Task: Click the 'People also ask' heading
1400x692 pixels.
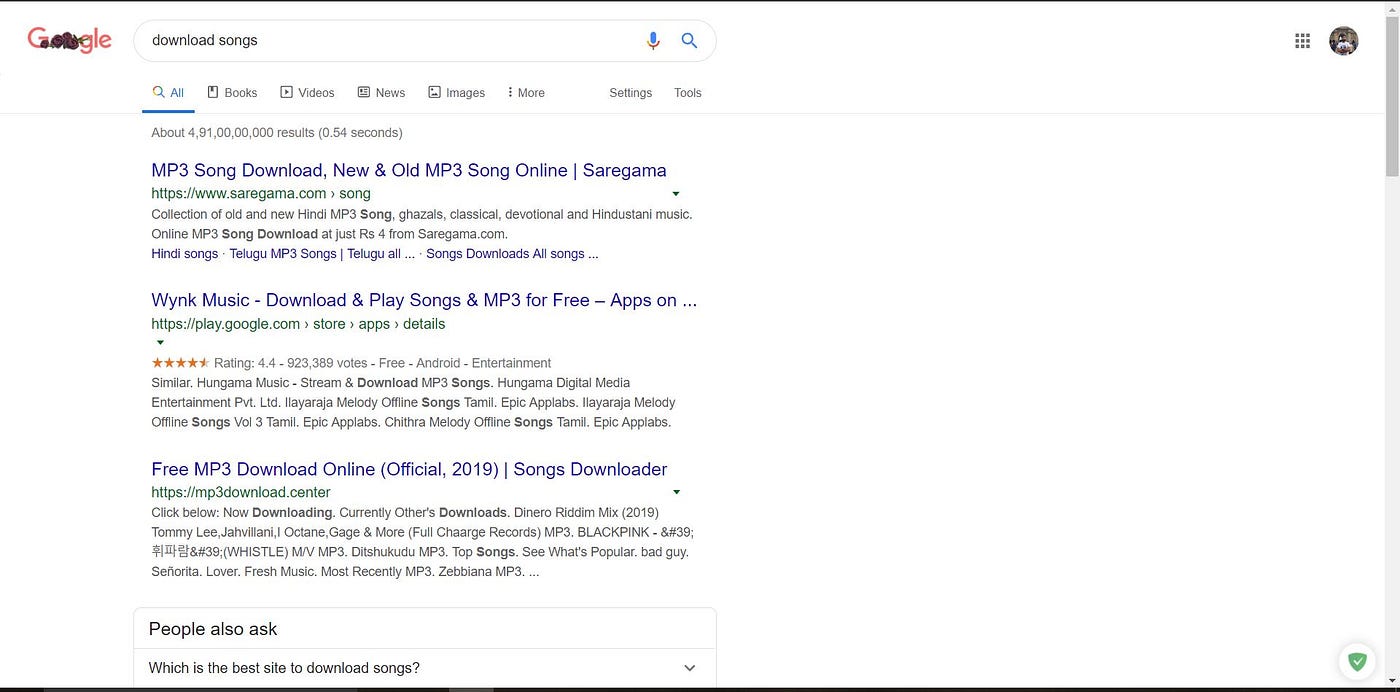Action: (213, 629)
